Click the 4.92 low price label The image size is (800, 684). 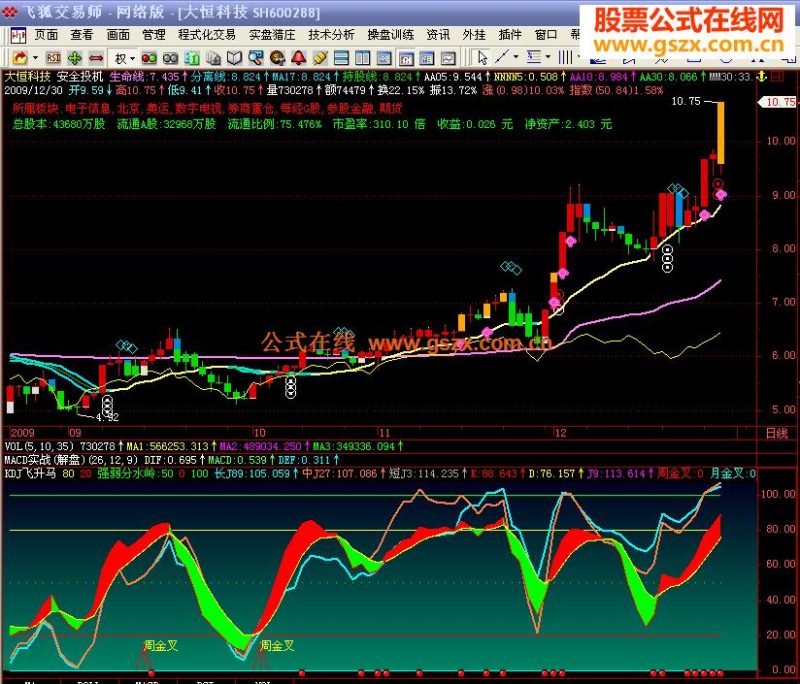[x=107, y=417]
